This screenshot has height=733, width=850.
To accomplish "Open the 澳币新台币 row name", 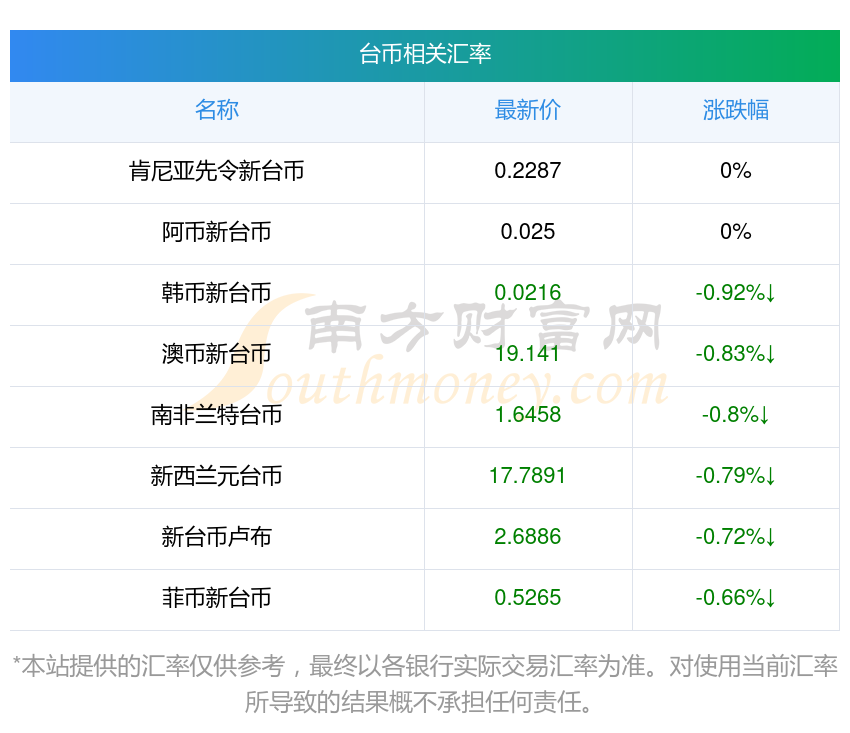I will tap(217, 354).
